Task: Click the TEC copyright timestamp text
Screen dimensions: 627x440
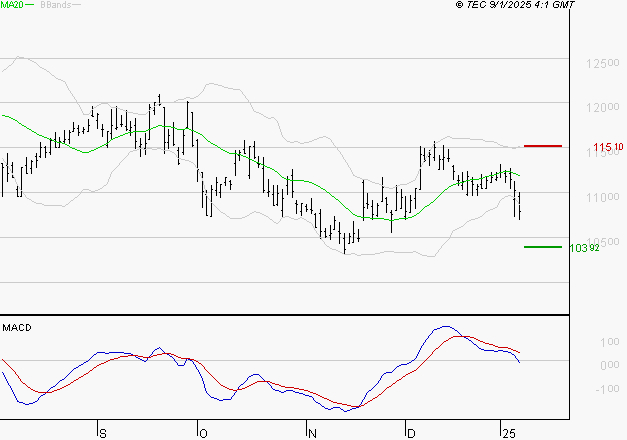Action: click(515, 5)
